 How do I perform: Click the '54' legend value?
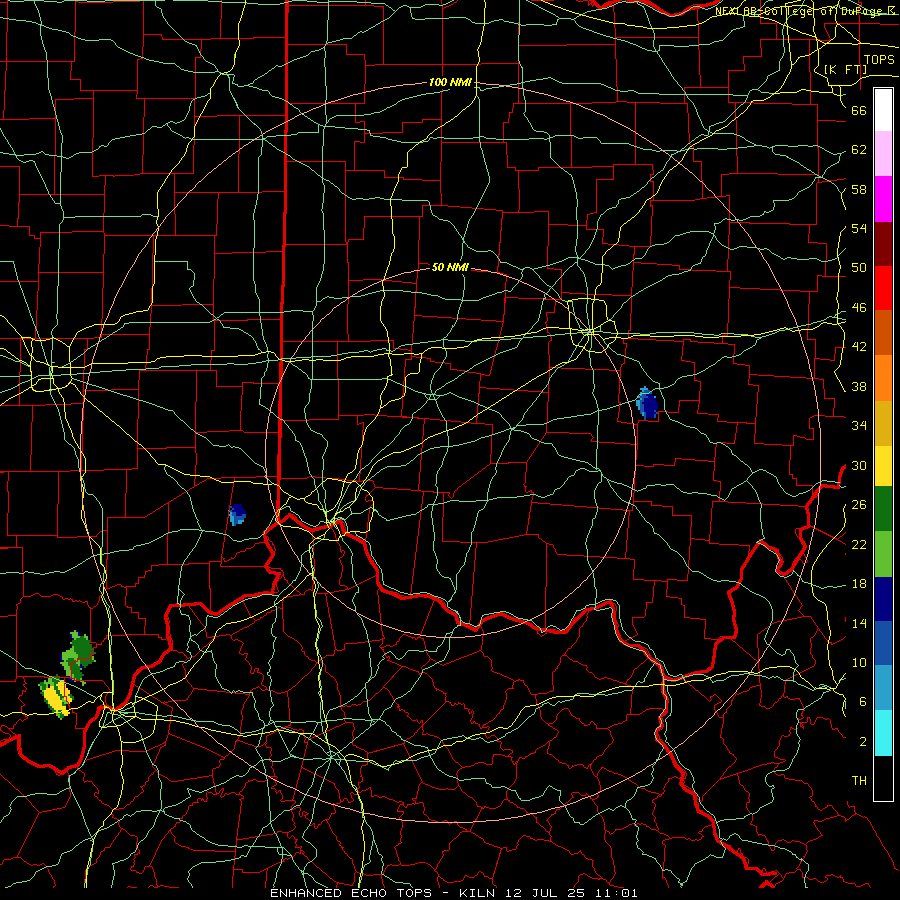pyautogui.click(x=859, y=228)
